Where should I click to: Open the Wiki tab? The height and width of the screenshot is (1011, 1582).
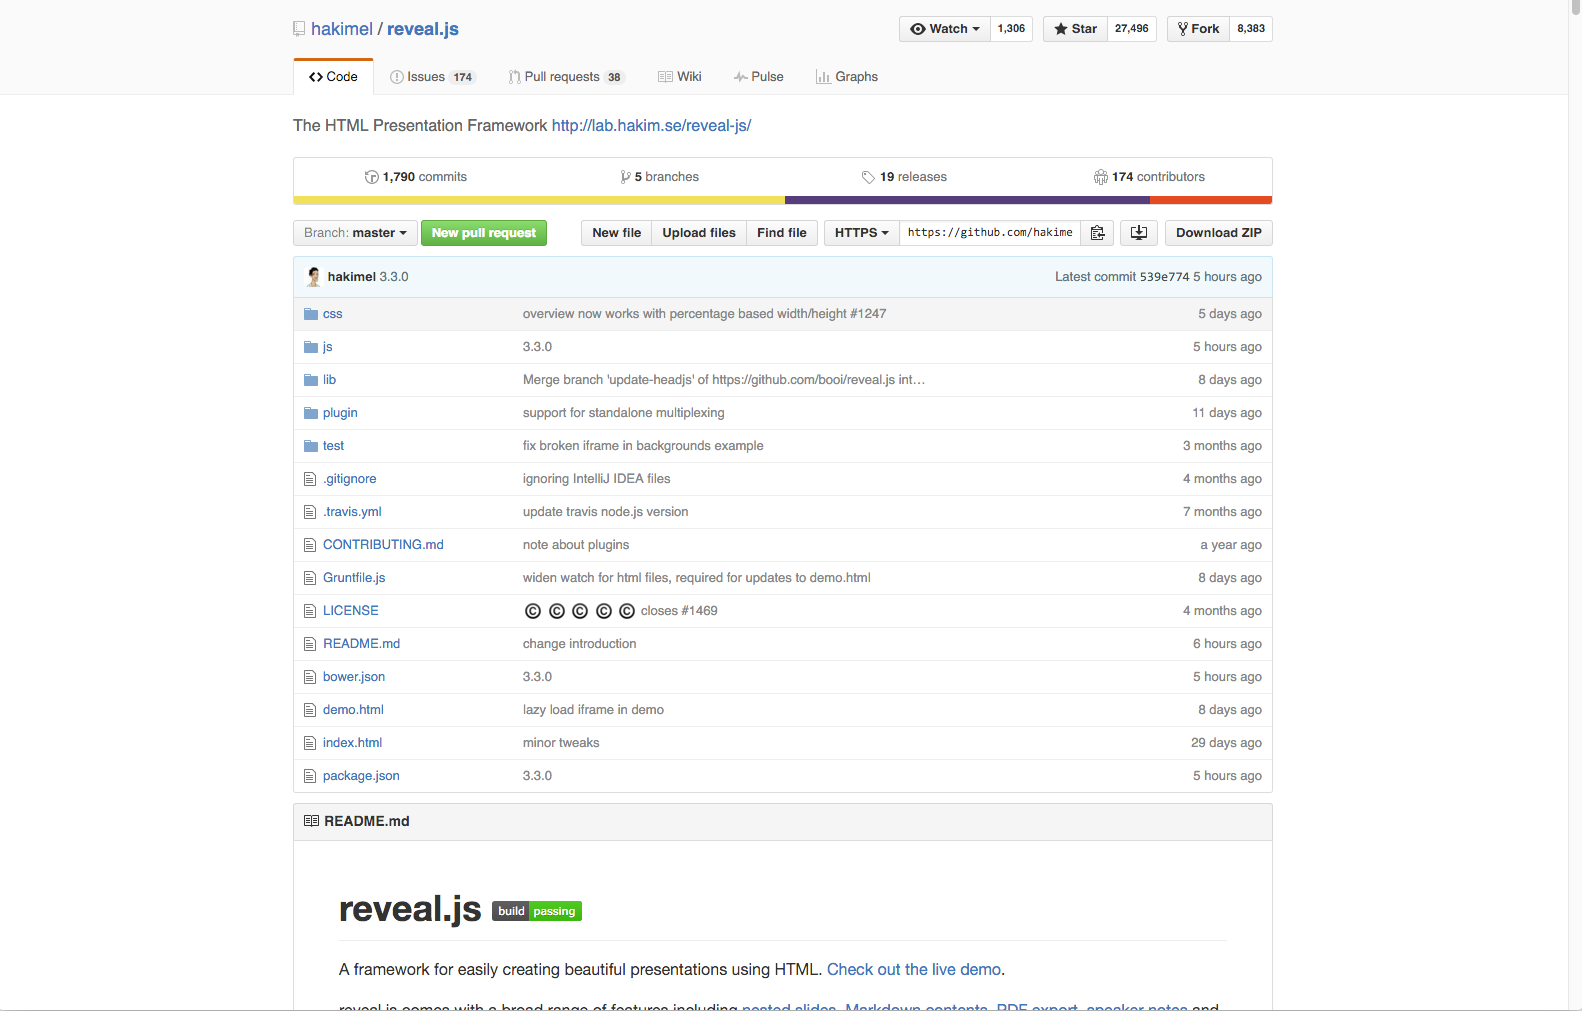[680, 77]
